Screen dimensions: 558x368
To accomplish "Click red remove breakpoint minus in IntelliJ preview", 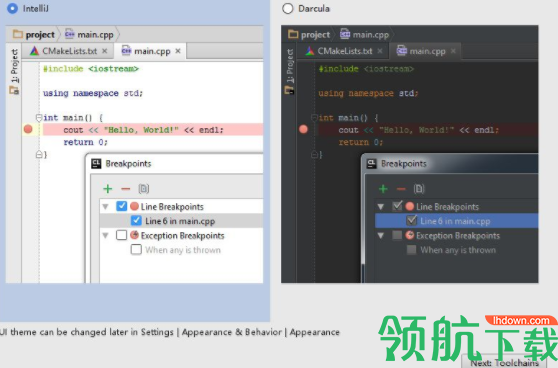I will click(126, 189).
